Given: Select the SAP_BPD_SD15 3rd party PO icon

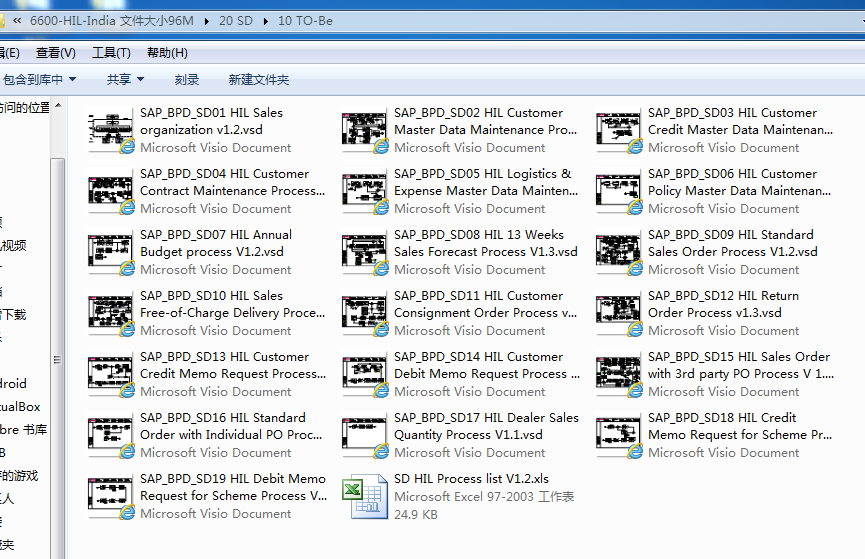Looking at the screenshot, I should coord(619,375).
